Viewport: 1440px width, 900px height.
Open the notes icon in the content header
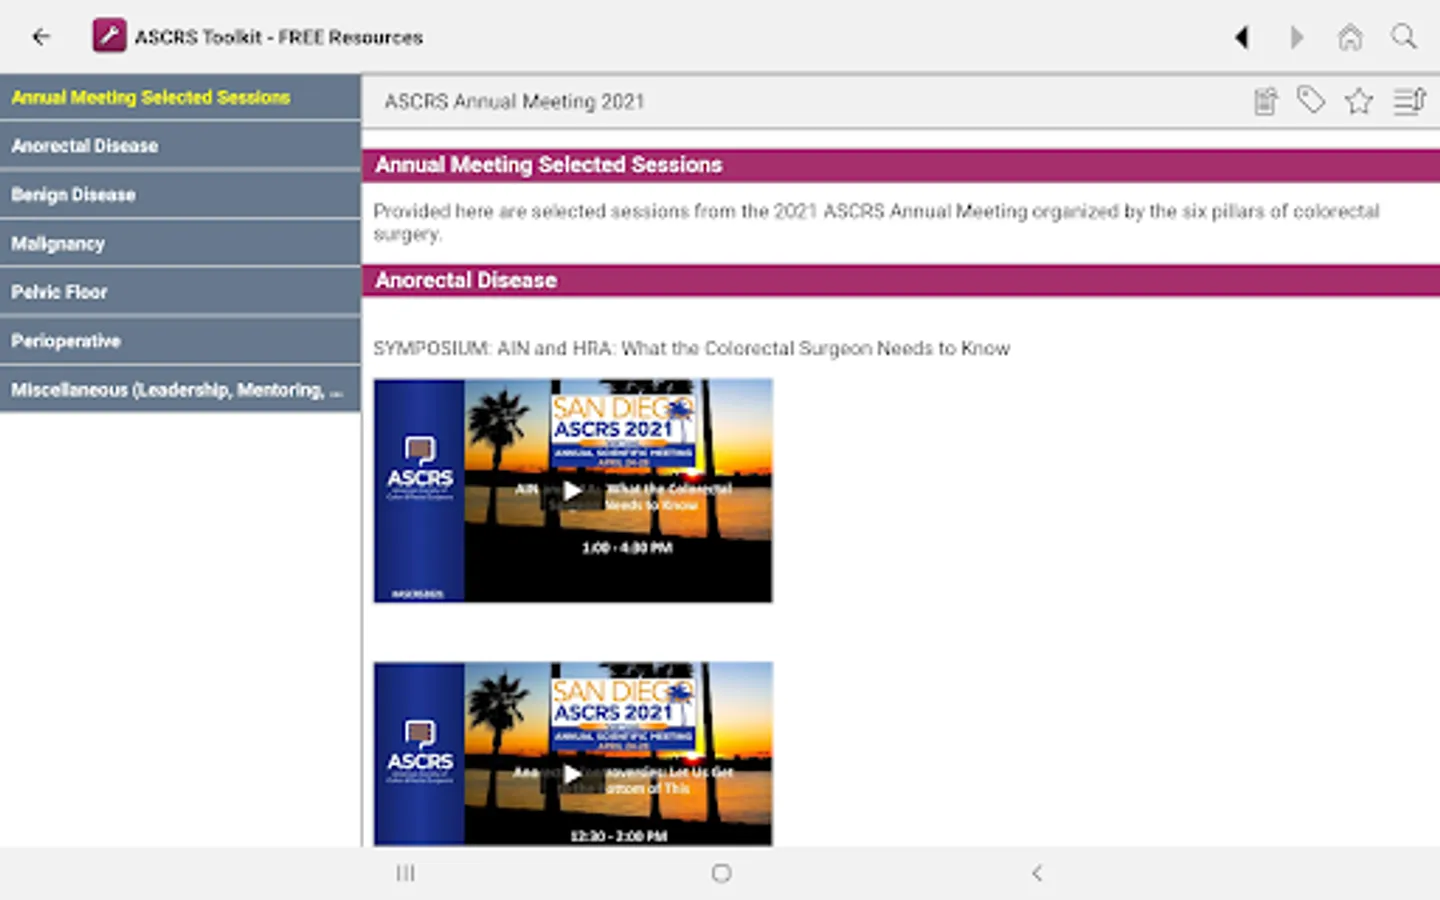pyautogui.click(x=1266, y=101)
